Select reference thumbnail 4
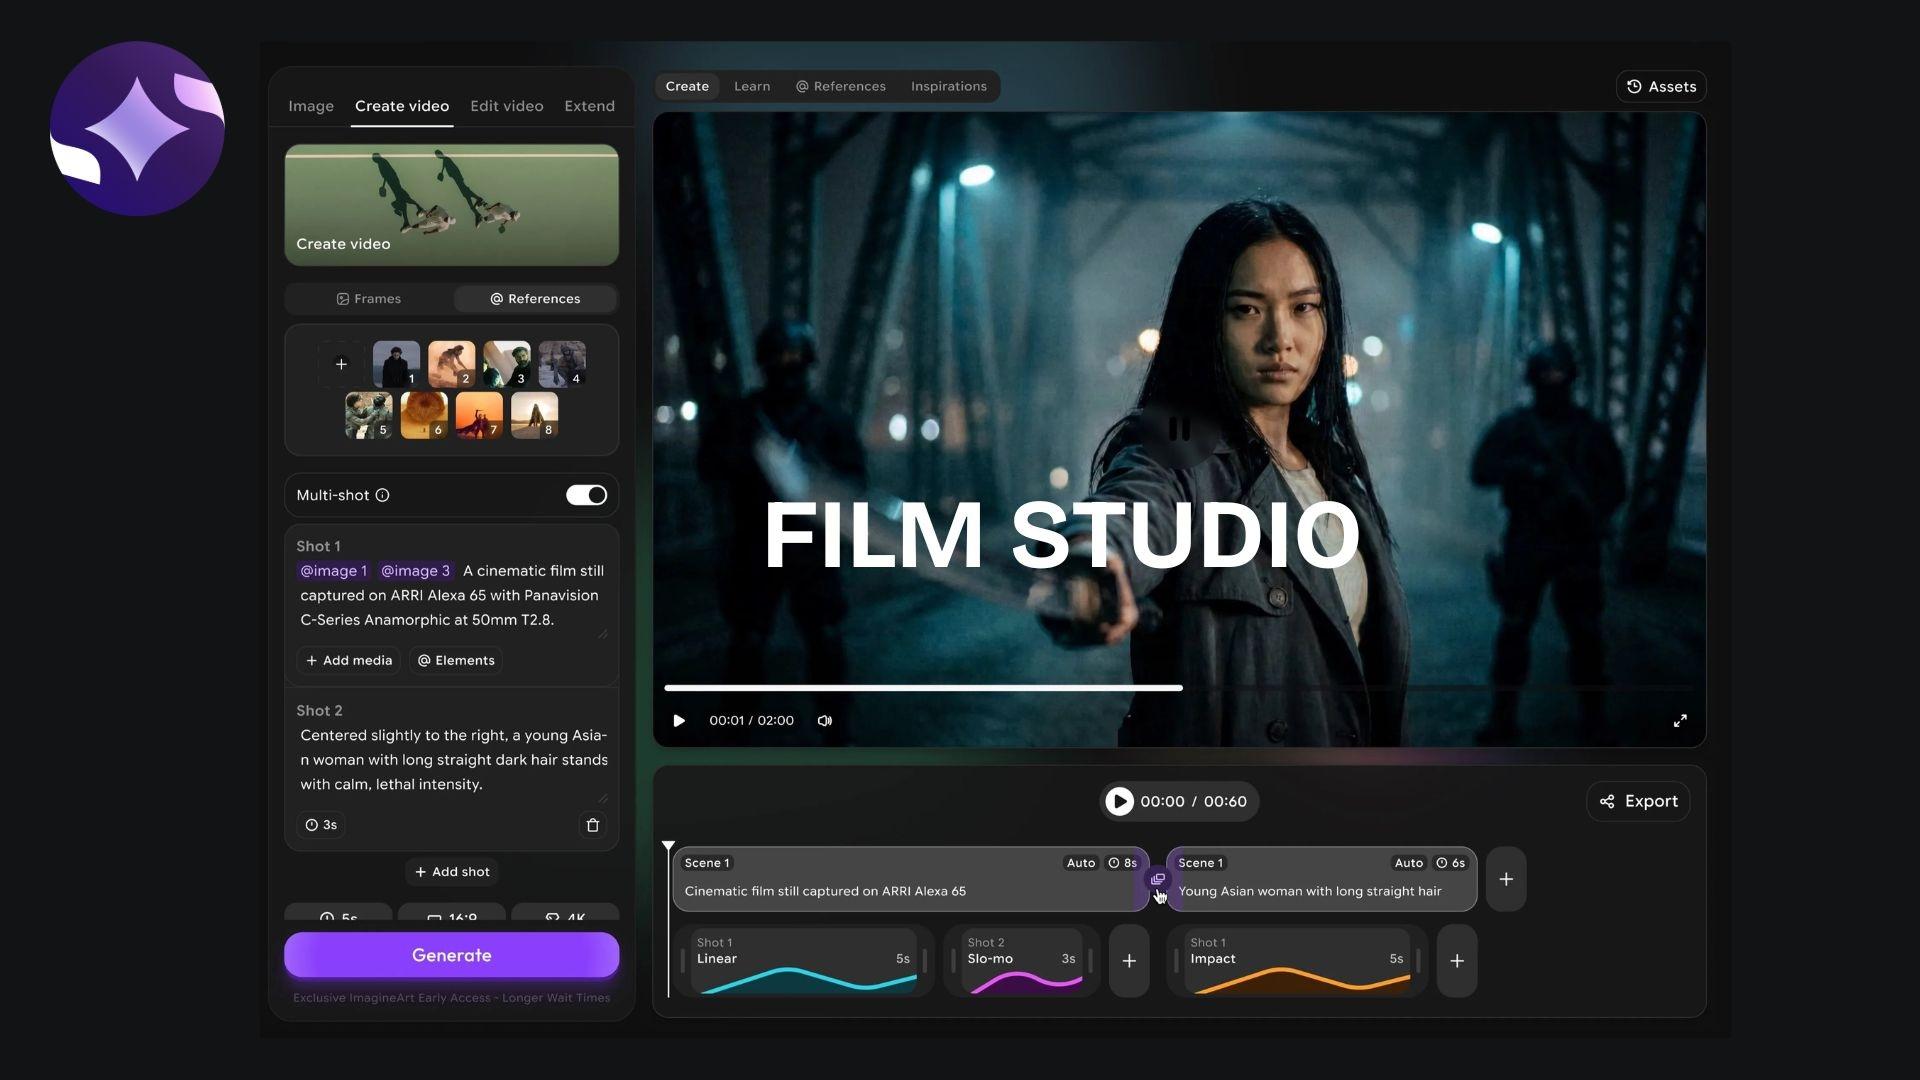The image size is (1920, 1080). click(x=562, y=364)
